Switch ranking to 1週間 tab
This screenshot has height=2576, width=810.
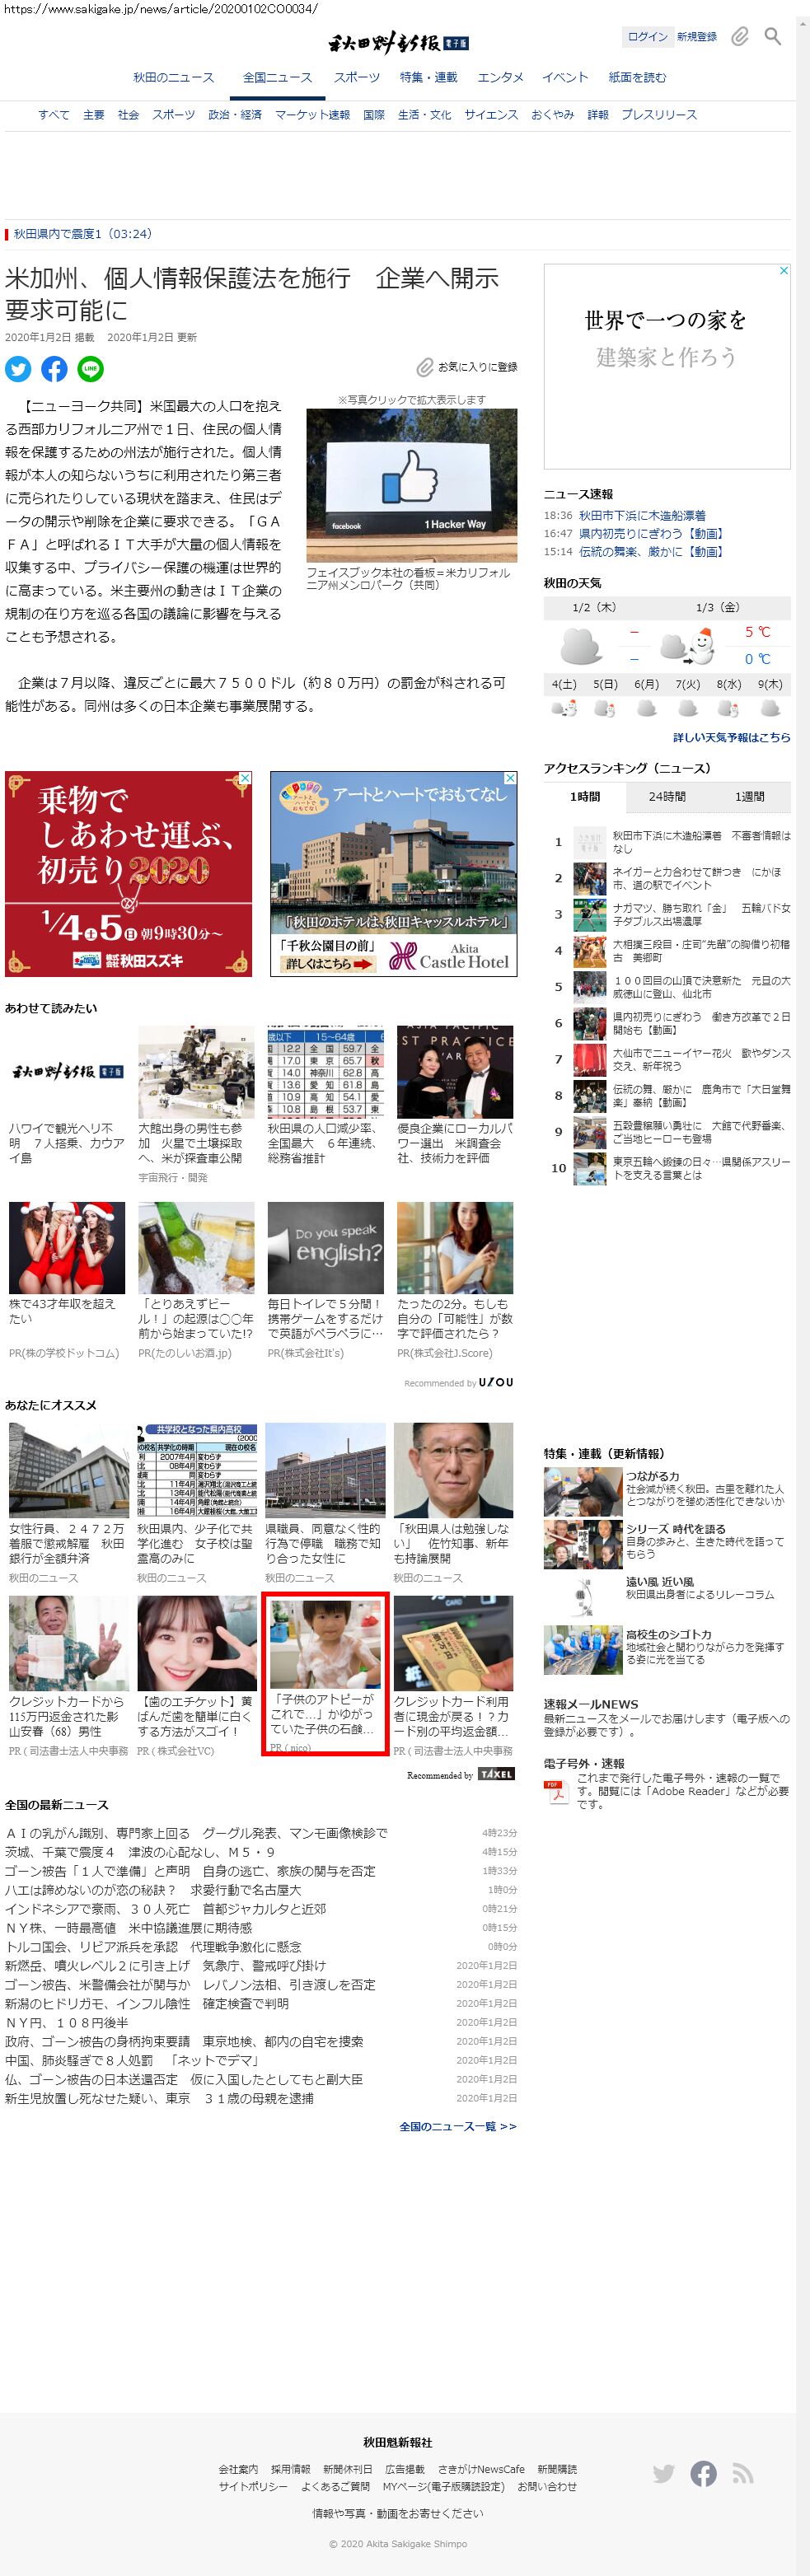(749, 797)
